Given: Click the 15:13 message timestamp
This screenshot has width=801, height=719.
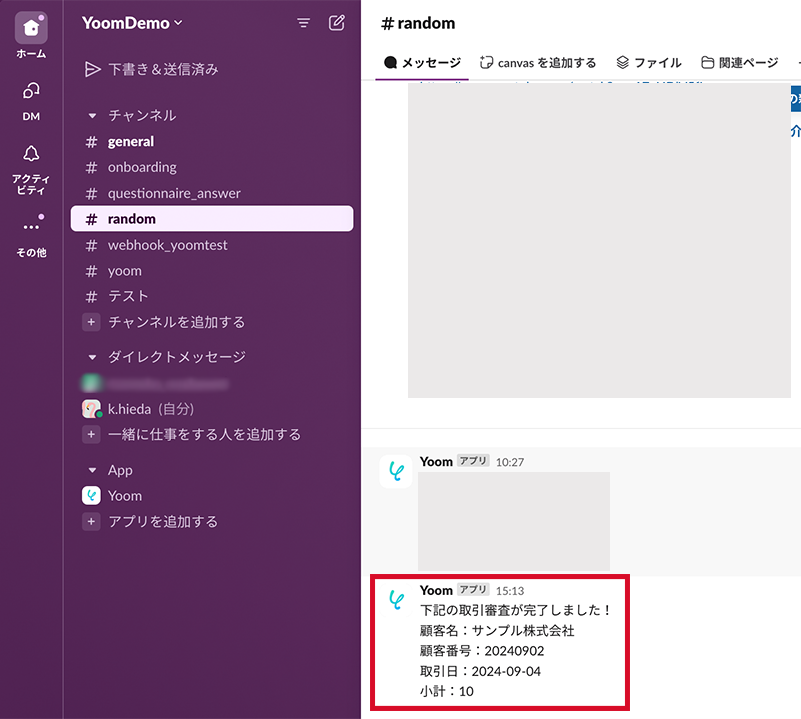Looking at the screenshot, I should pyautogui.click(x=510, y=591).
